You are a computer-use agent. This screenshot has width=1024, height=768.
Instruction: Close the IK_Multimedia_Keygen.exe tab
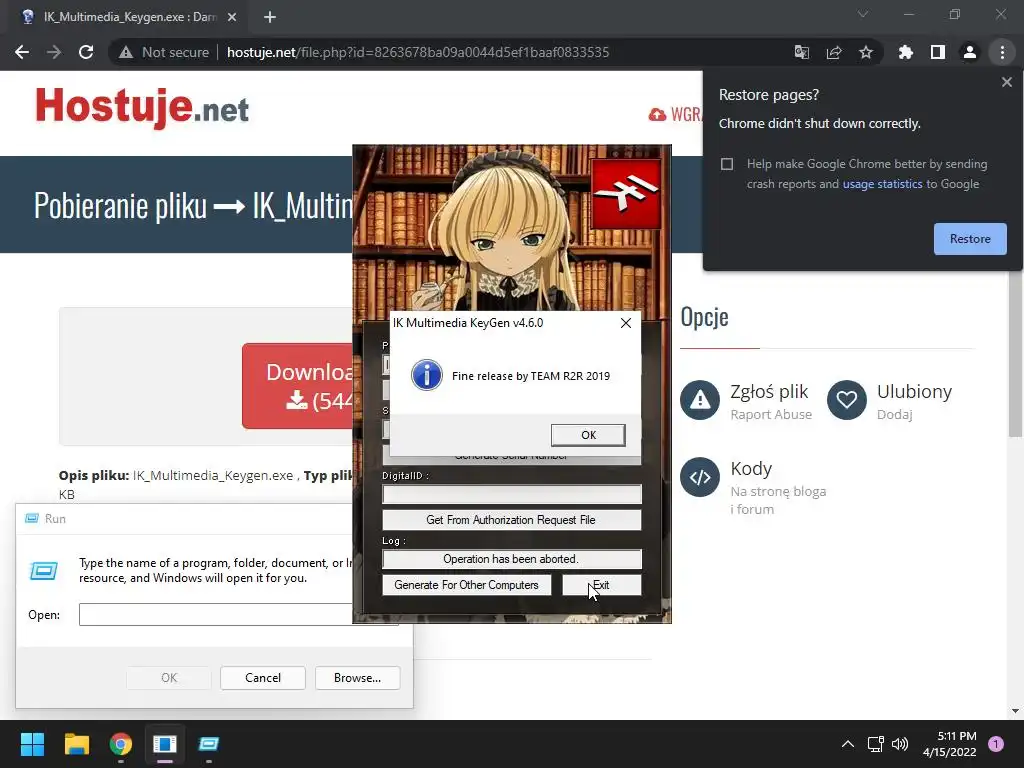click(x=232, y=17)
